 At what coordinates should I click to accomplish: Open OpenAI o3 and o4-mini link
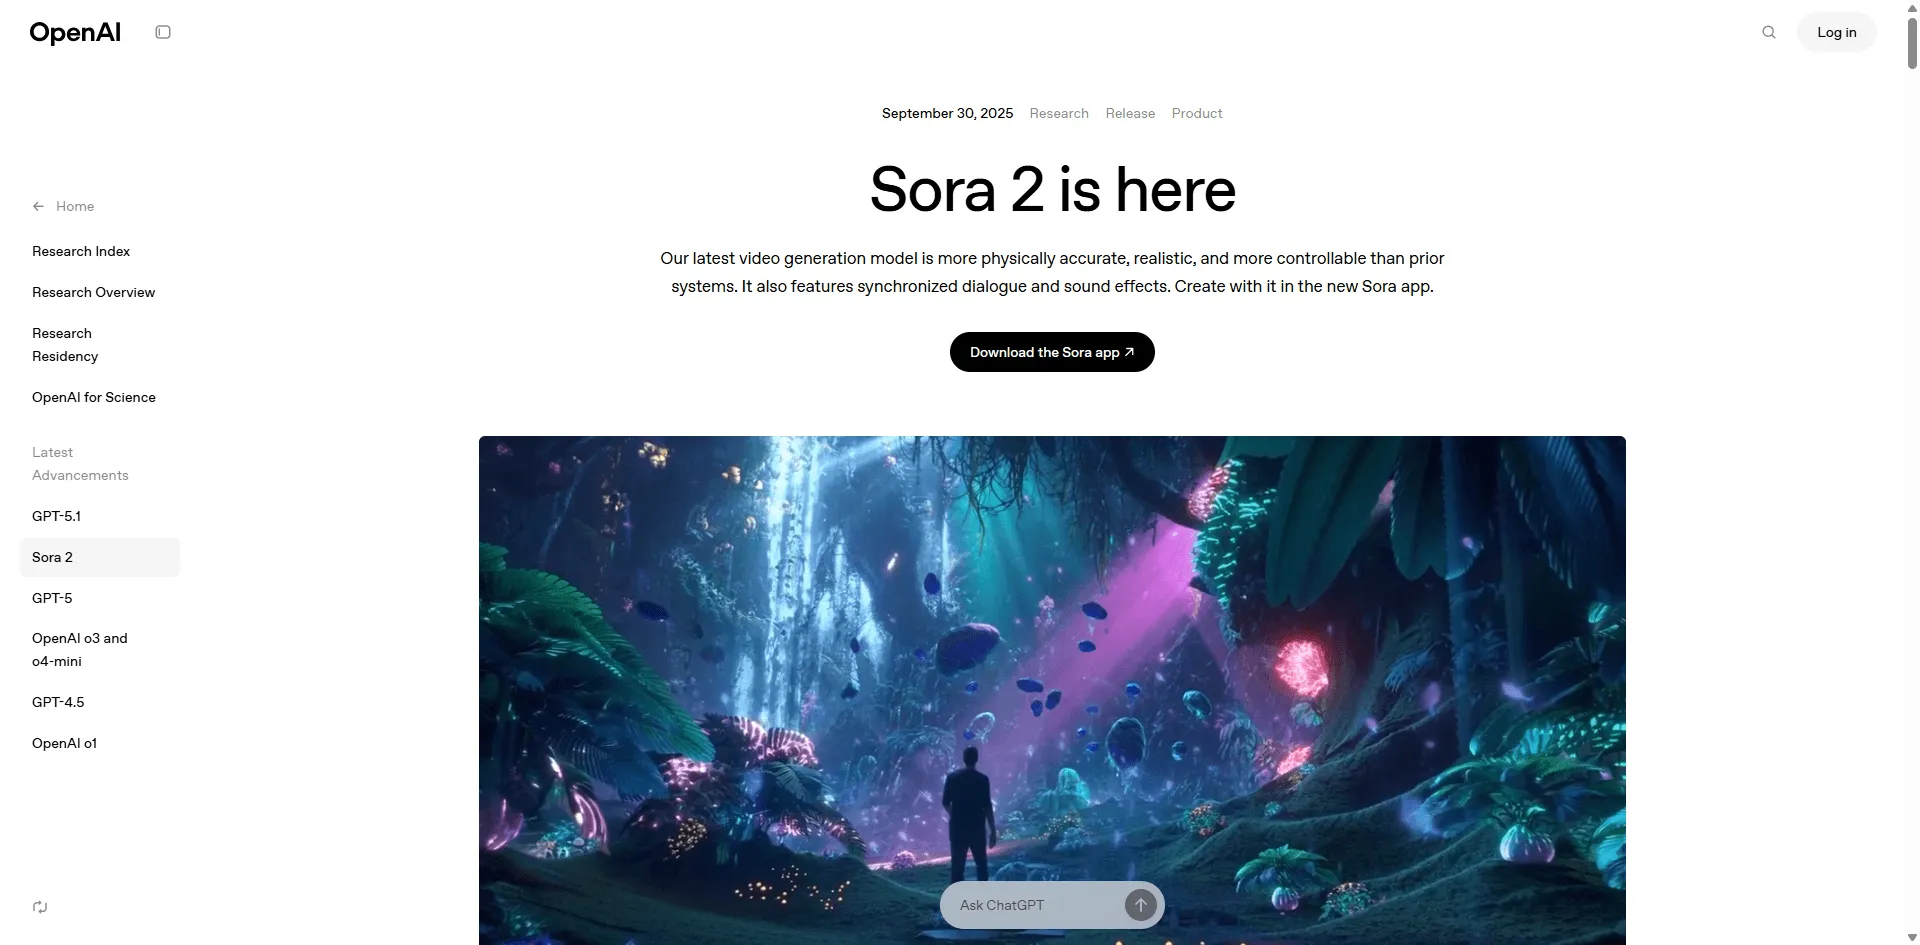80,650
